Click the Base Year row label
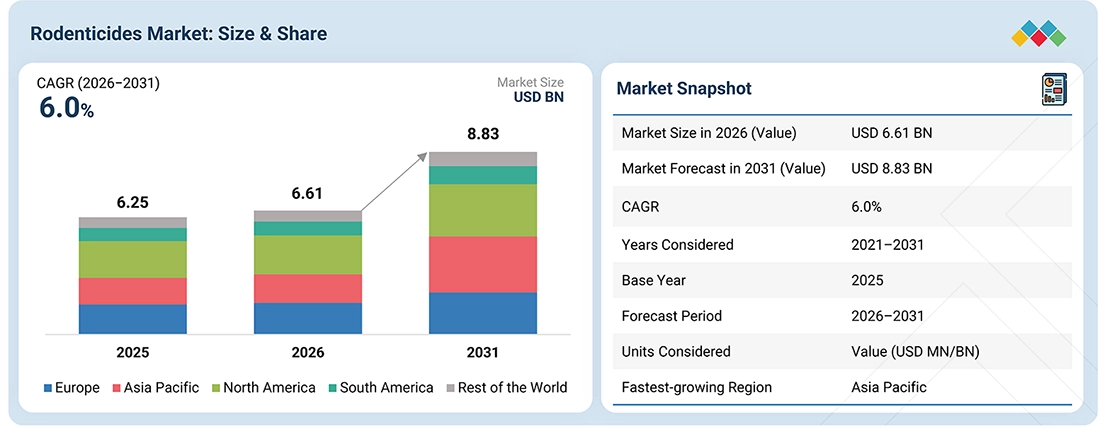 [x=655, y=280]
